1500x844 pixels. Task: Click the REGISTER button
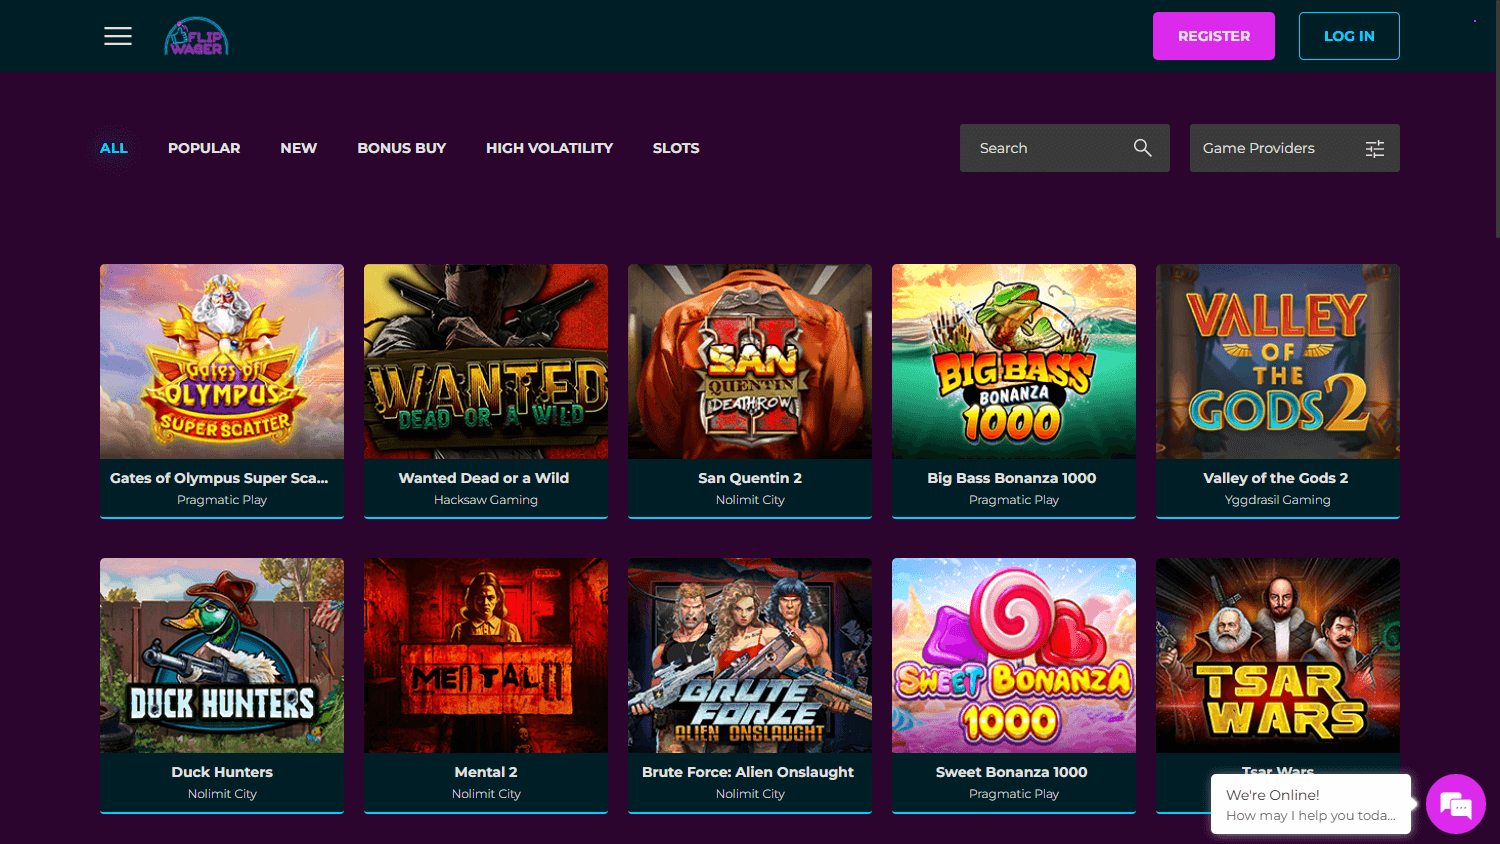pyautogui.click(x=1214, y=36)
